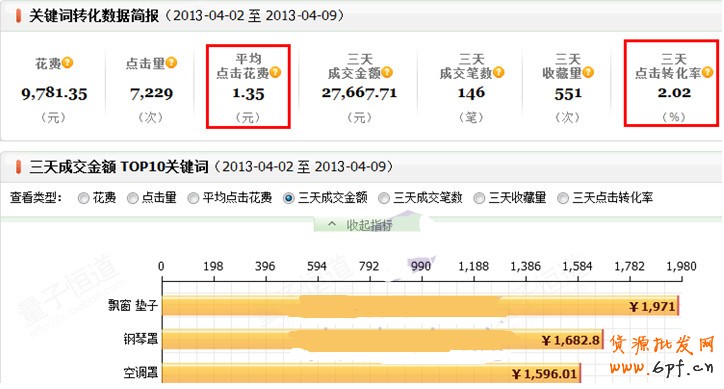
Task: Click the help icon beside 点击量
Action: click(x=171, y=62)
